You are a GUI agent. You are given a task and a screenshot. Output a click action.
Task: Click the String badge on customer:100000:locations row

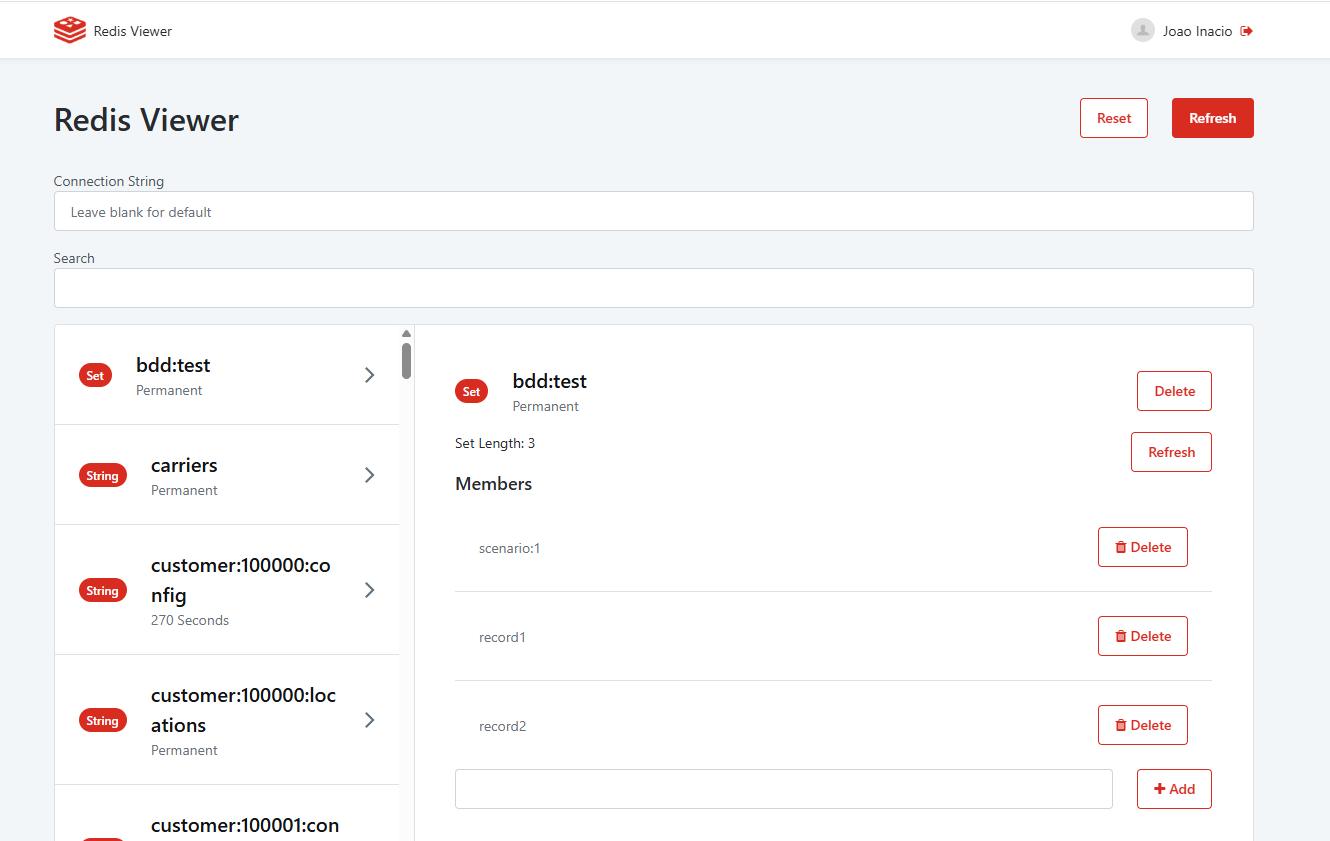coord(102,721)
